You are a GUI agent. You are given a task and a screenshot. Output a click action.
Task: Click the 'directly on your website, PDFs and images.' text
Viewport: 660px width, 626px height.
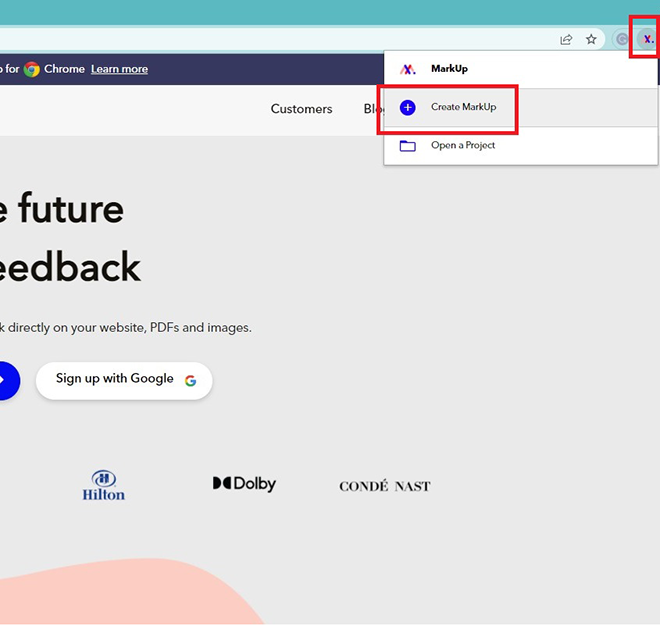pyautogui.click(x=130, y=328)
